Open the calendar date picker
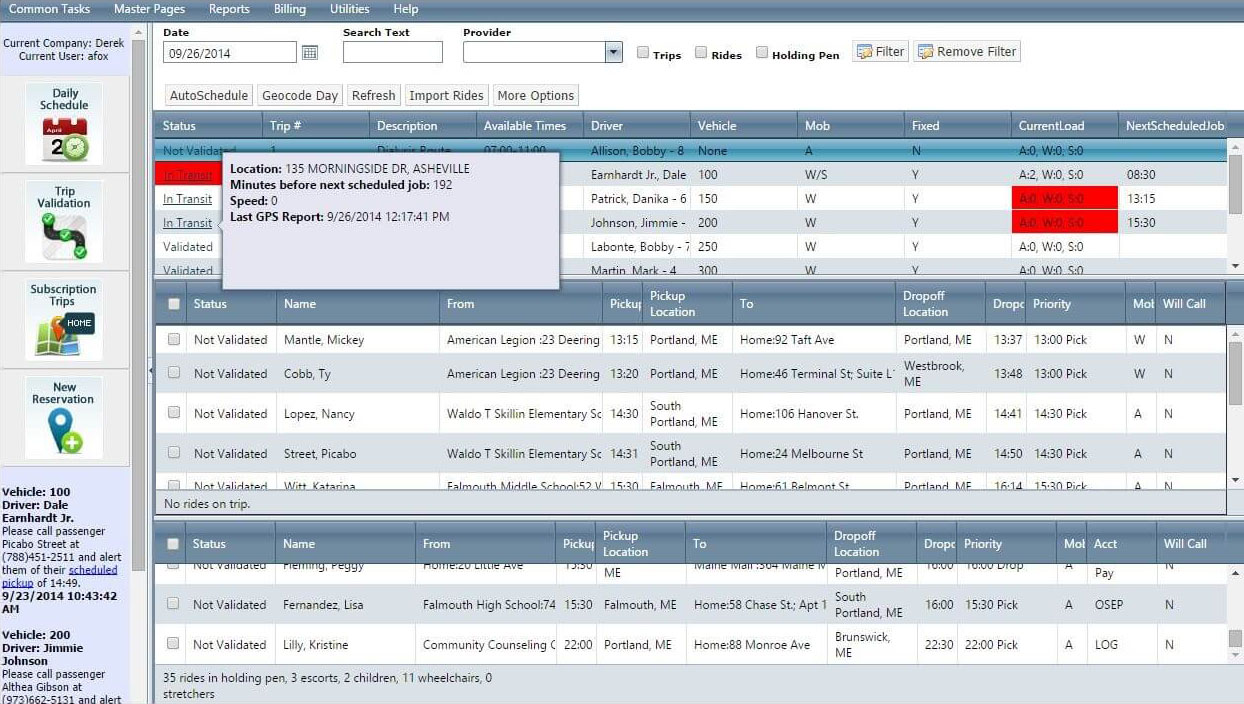Viewport: 1244px width, 704px height. [x=310, y=51]
